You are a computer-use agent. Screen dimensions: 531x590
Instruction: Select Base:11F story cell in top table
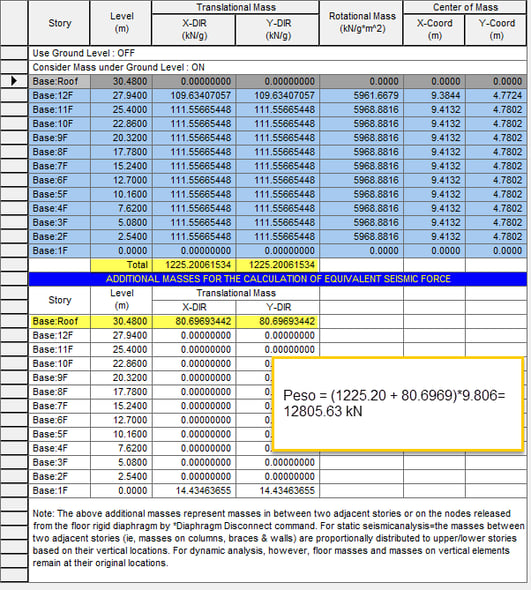pos(59,109)
